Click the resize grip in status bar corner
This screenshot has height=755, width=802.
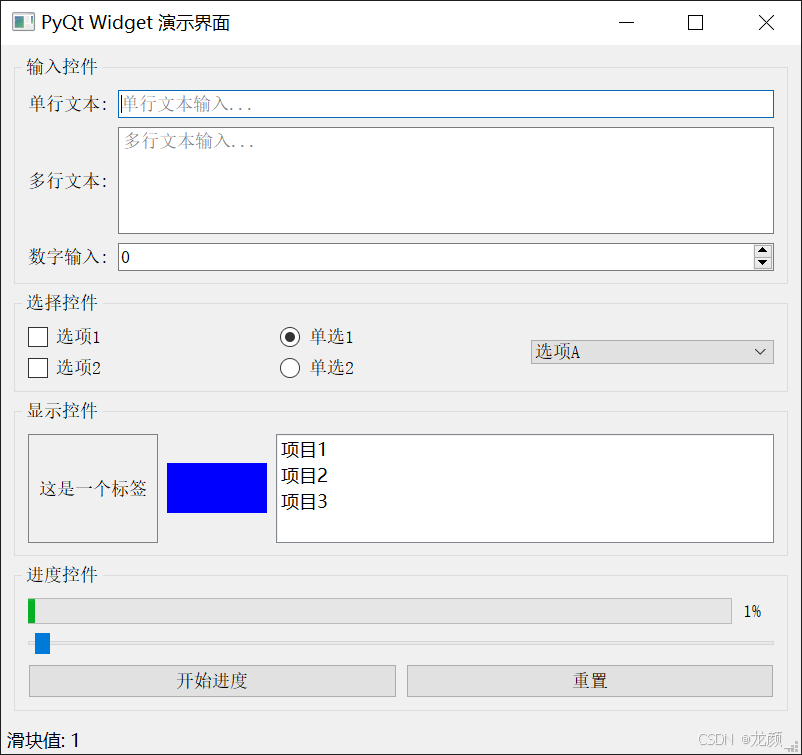[791, 746]
